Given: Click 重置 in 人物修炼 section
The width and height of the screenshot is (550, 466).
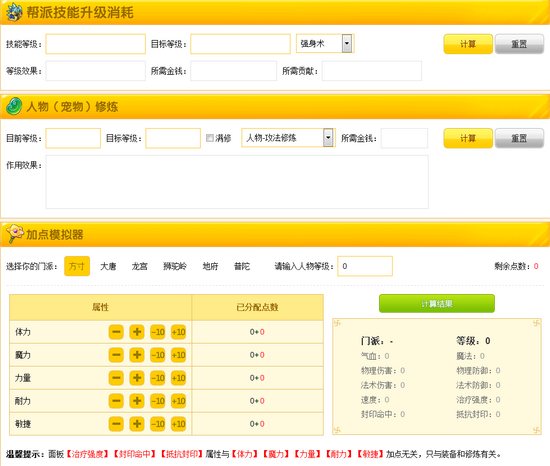Looking at the screenshot, I should [x=519, y=138].
